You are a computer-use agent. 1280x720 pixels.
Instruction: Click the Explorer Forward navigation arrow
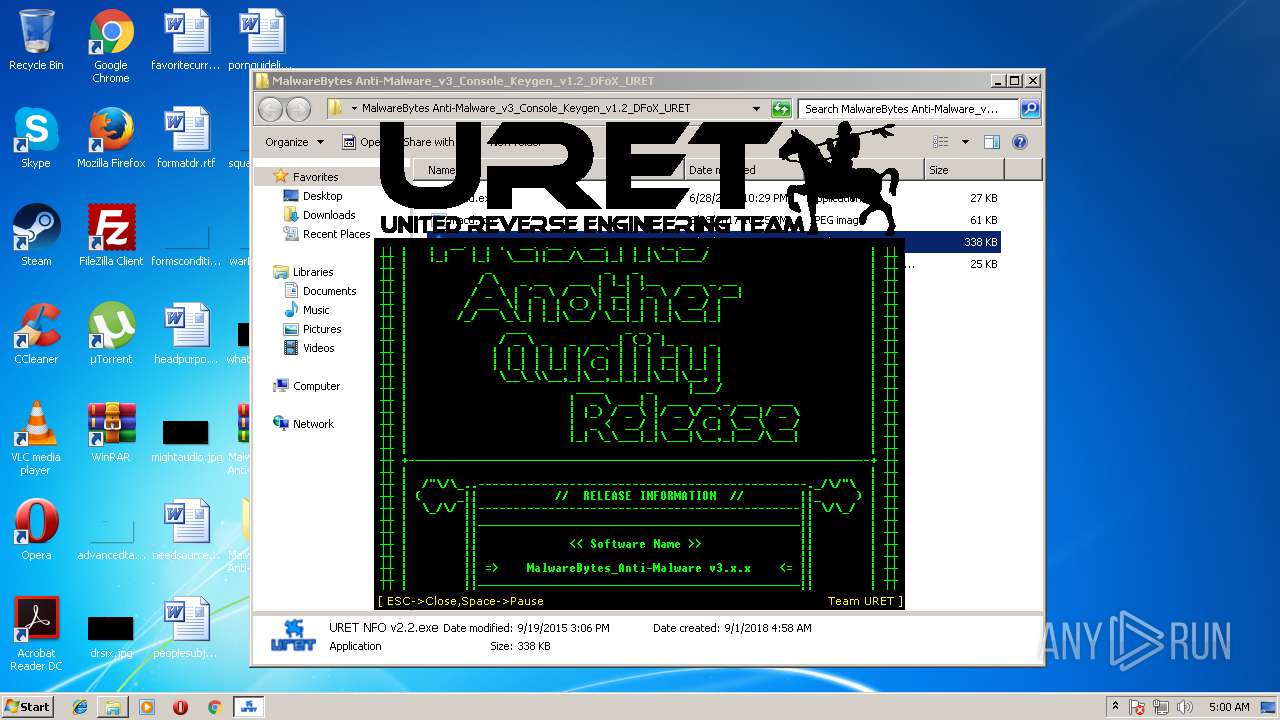pyautogui.click(x=298, y=109)
